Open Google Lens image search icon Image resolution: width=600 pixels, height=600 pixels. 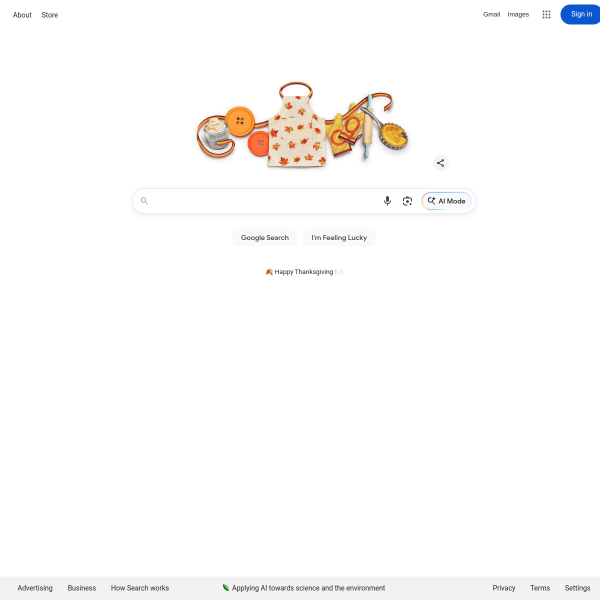[x=407, y=201]
